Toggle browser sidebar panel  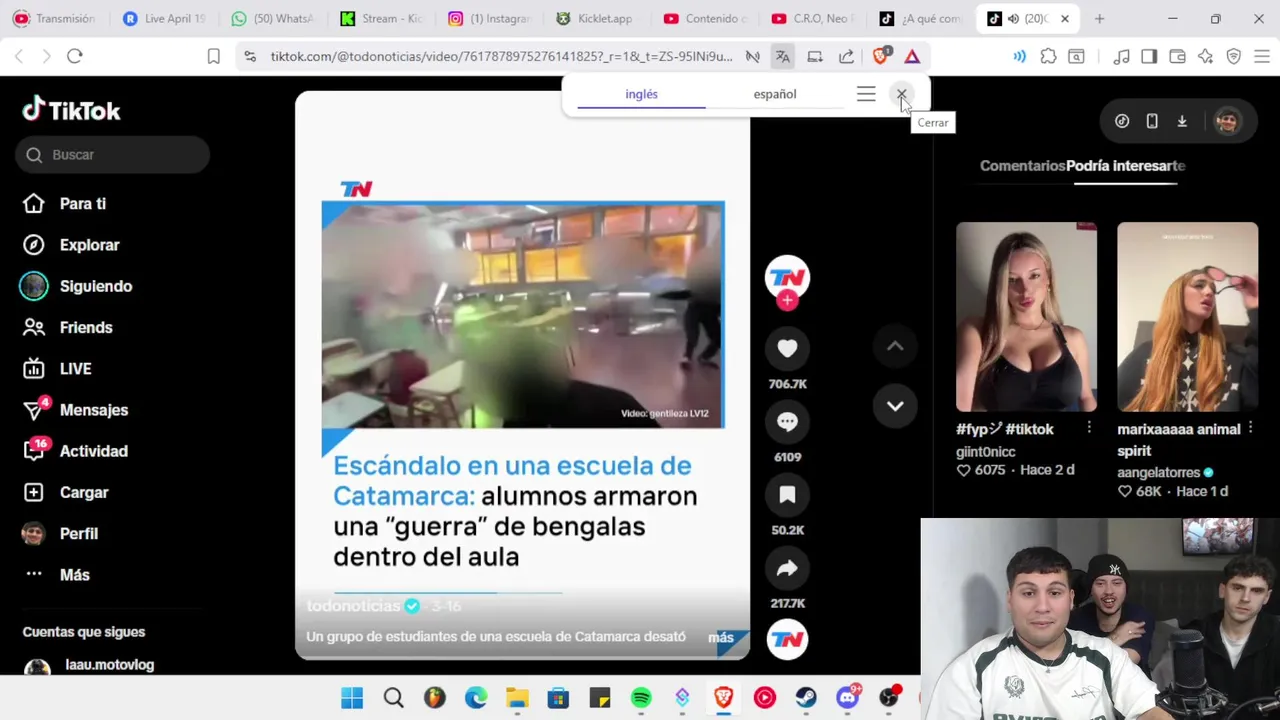pyautogui.click(x=1149, y=56)
